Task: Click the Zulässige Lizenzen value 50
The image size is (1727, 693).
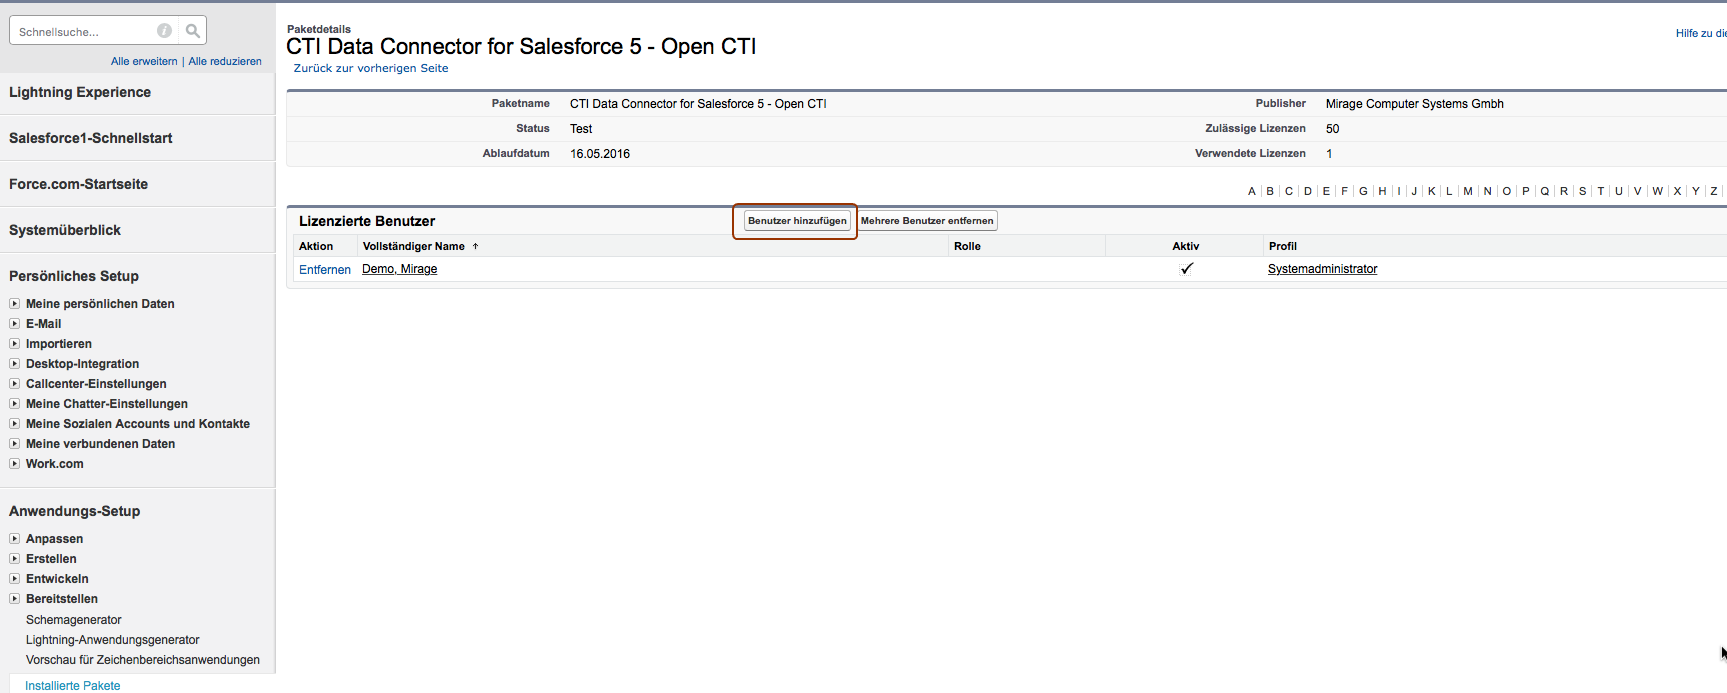Action: pyautogui.click(x=1333, y=129)
